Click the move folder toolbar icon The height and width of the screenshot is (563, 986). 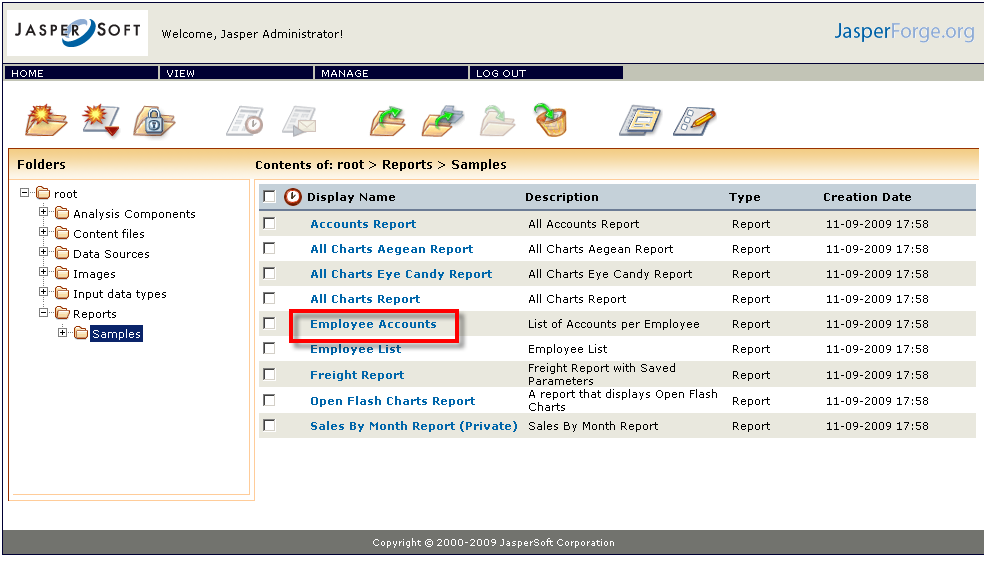(443, 121)
